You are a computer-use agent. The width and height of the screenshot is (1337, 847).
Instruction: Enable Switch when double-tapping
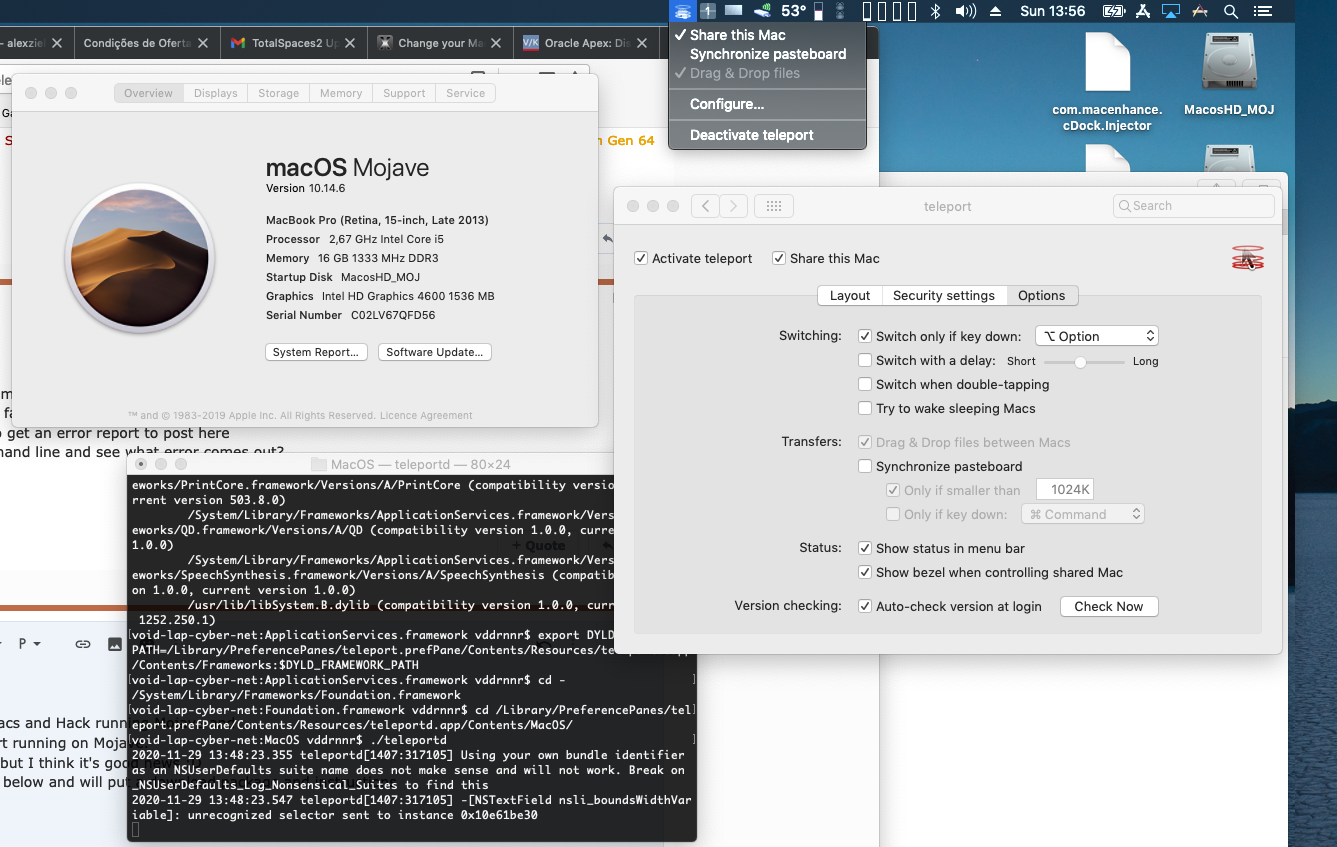coord(865,384)
